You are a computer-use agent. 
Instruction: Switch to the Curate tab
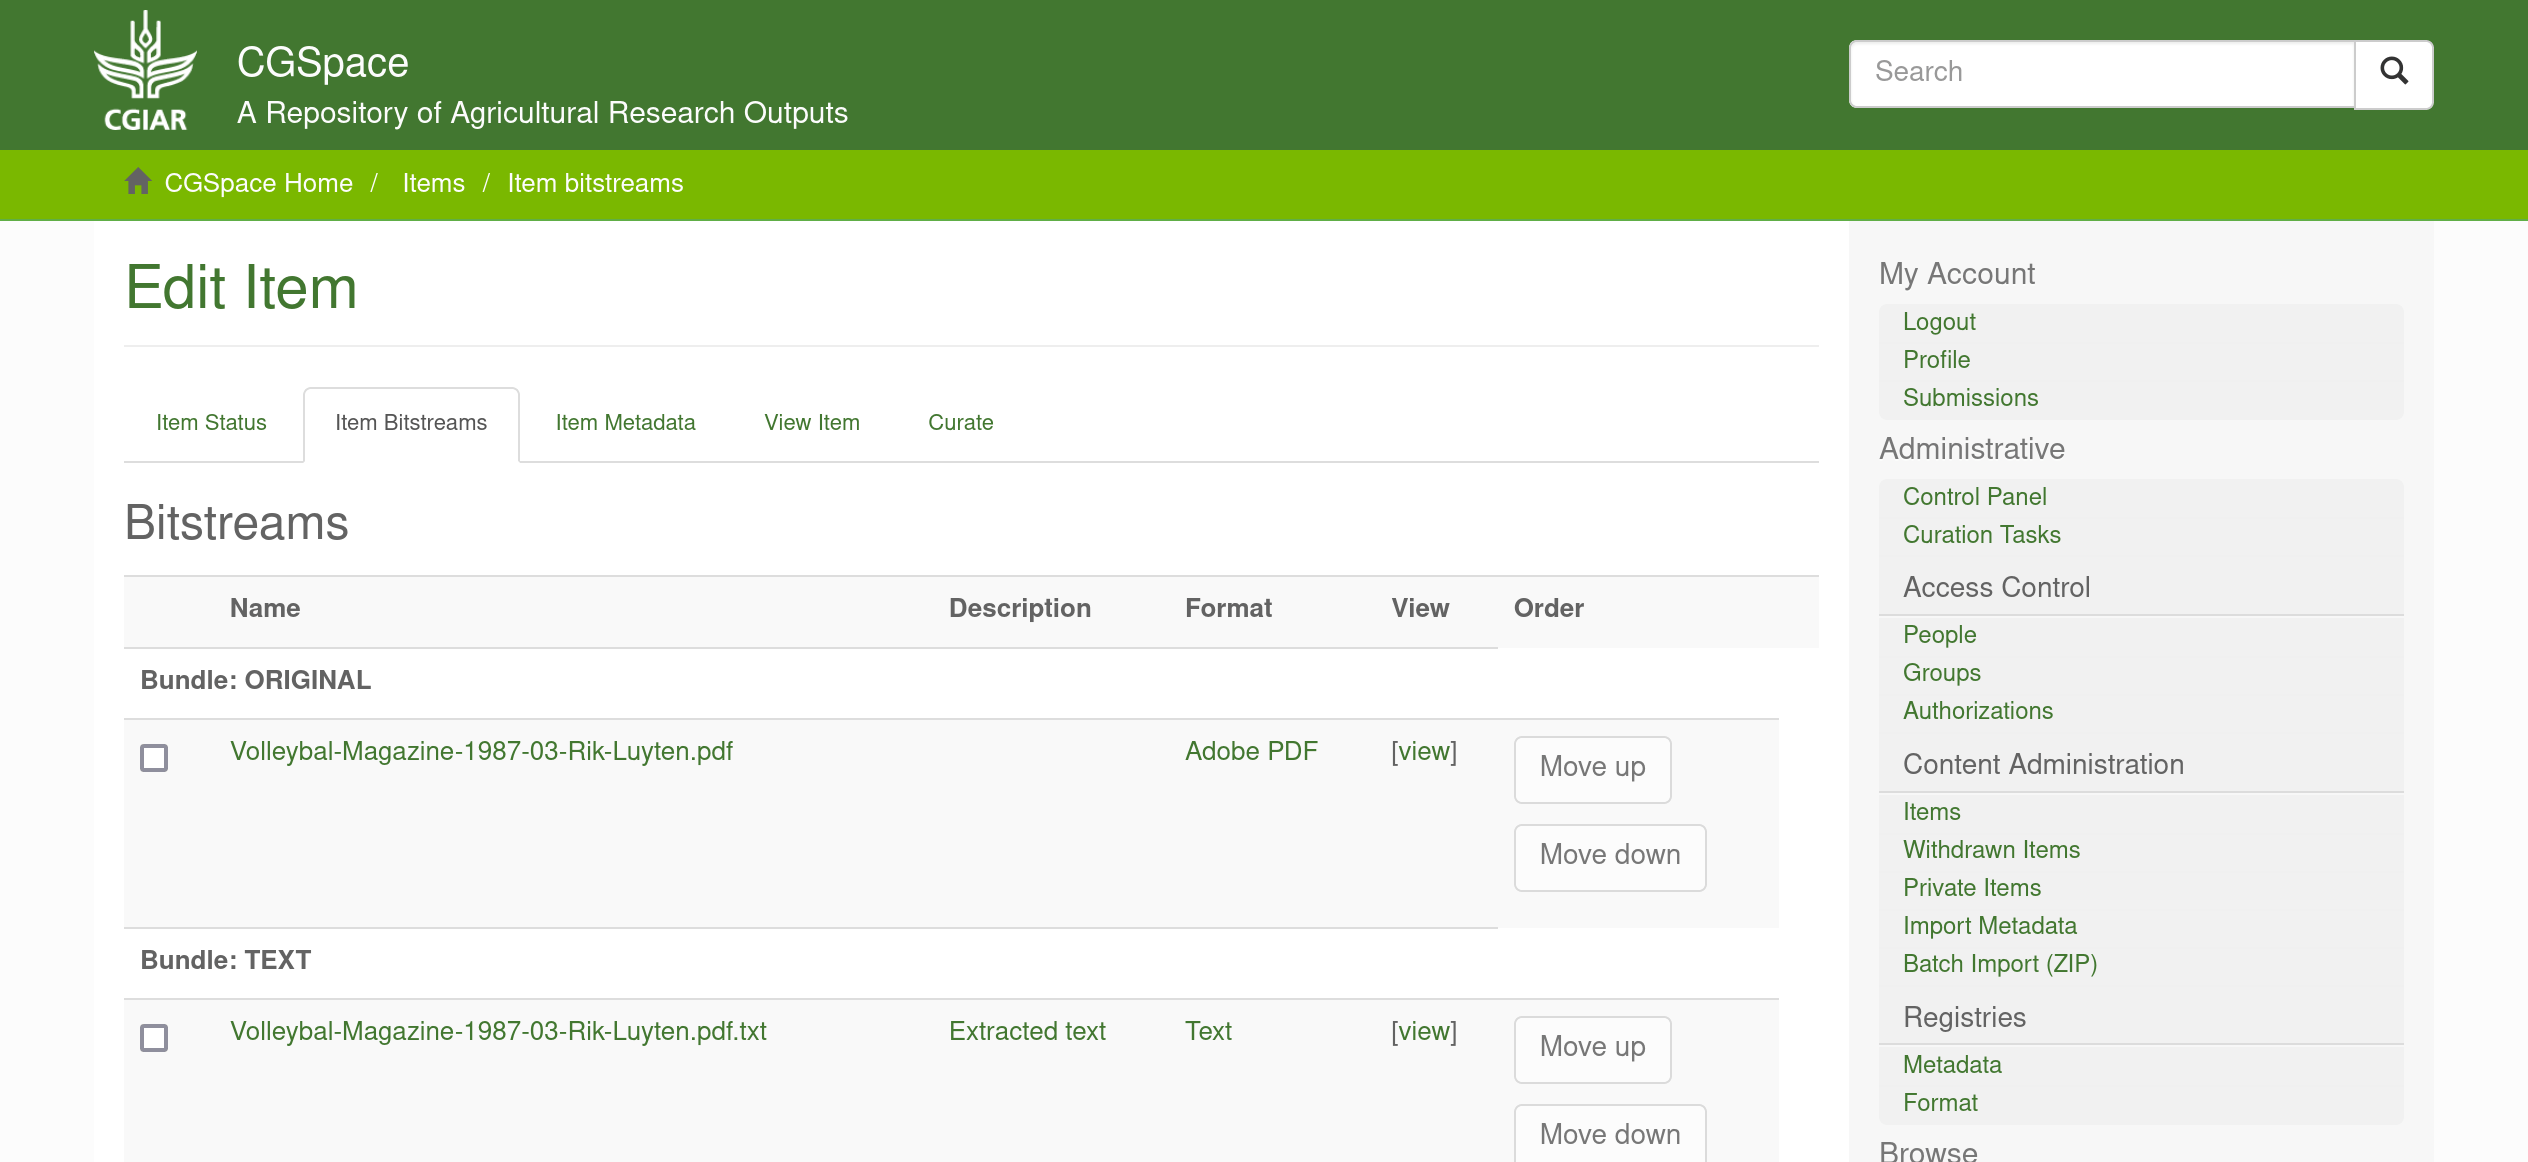click(960, 422)
